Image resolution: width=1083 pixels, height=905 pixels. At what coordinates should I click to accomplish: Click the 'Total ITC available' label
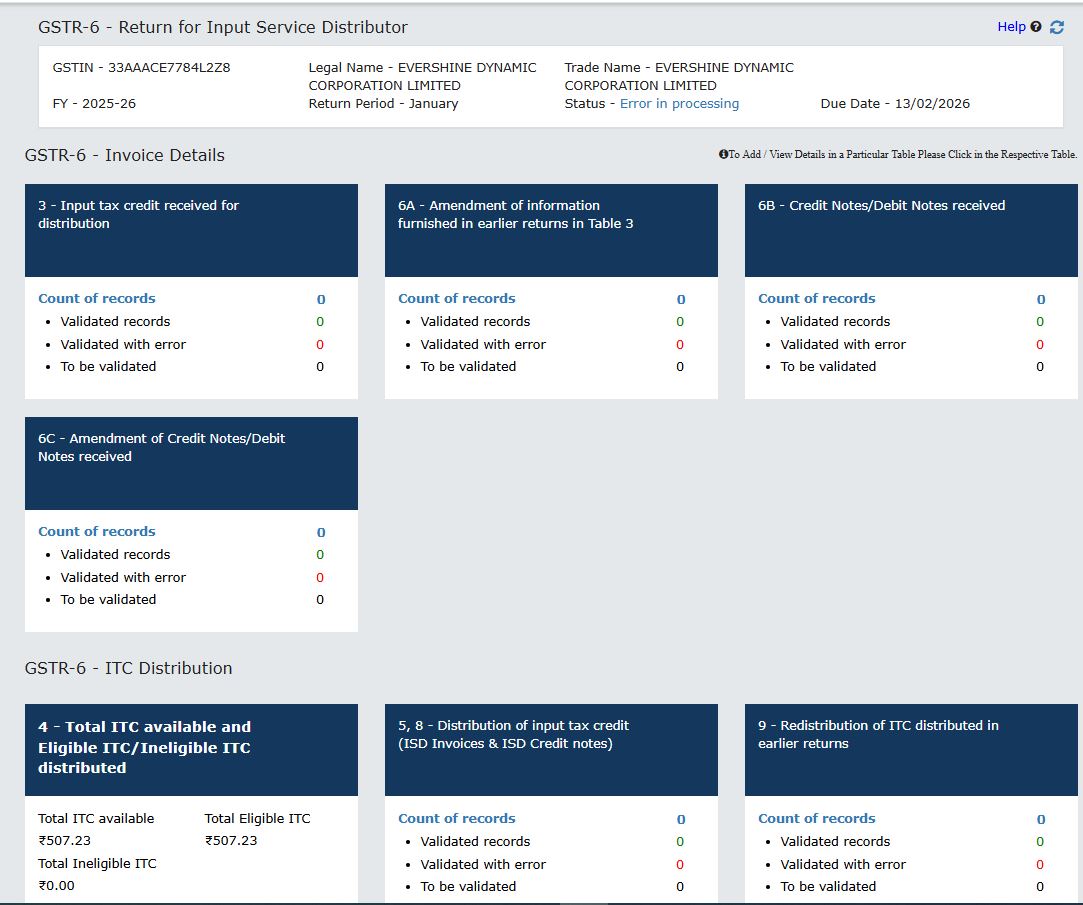pos(96,818)
